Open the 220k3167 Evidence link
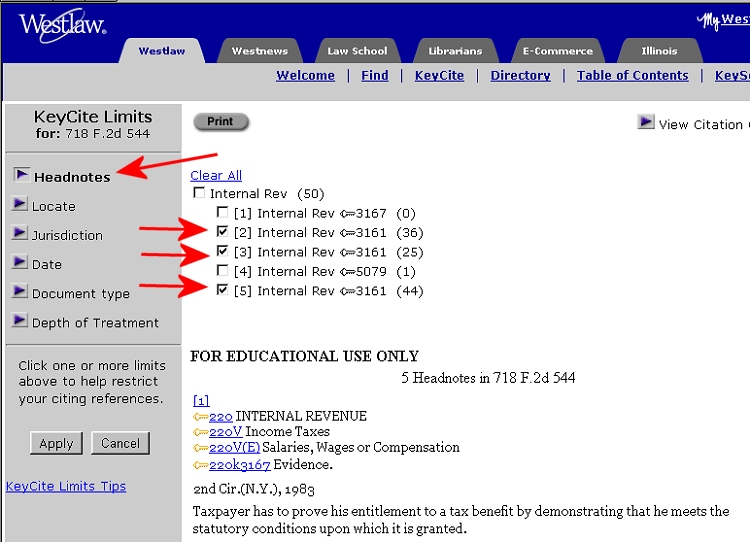Viewport: 750px width, 542px height. (240, 465)
